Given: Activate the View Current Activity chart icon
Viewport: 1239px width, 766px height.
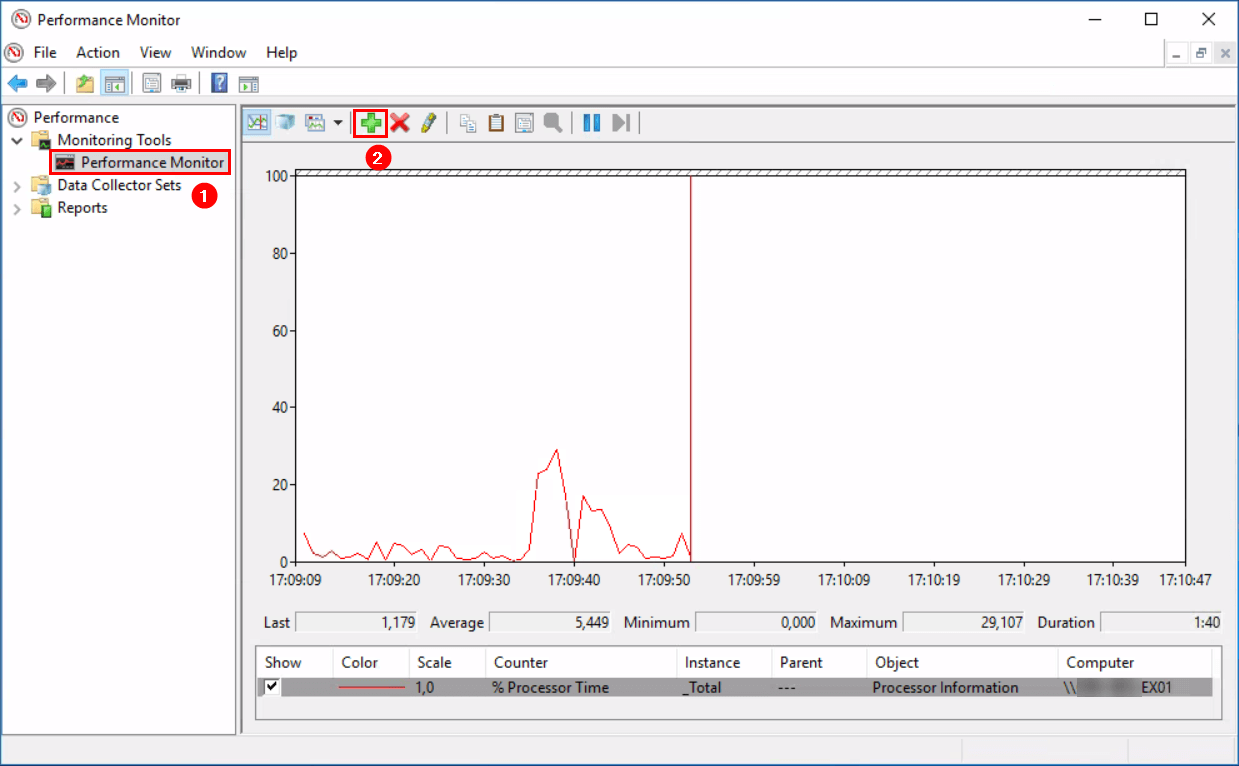Looking at the screenshot, I should [256, 122].
